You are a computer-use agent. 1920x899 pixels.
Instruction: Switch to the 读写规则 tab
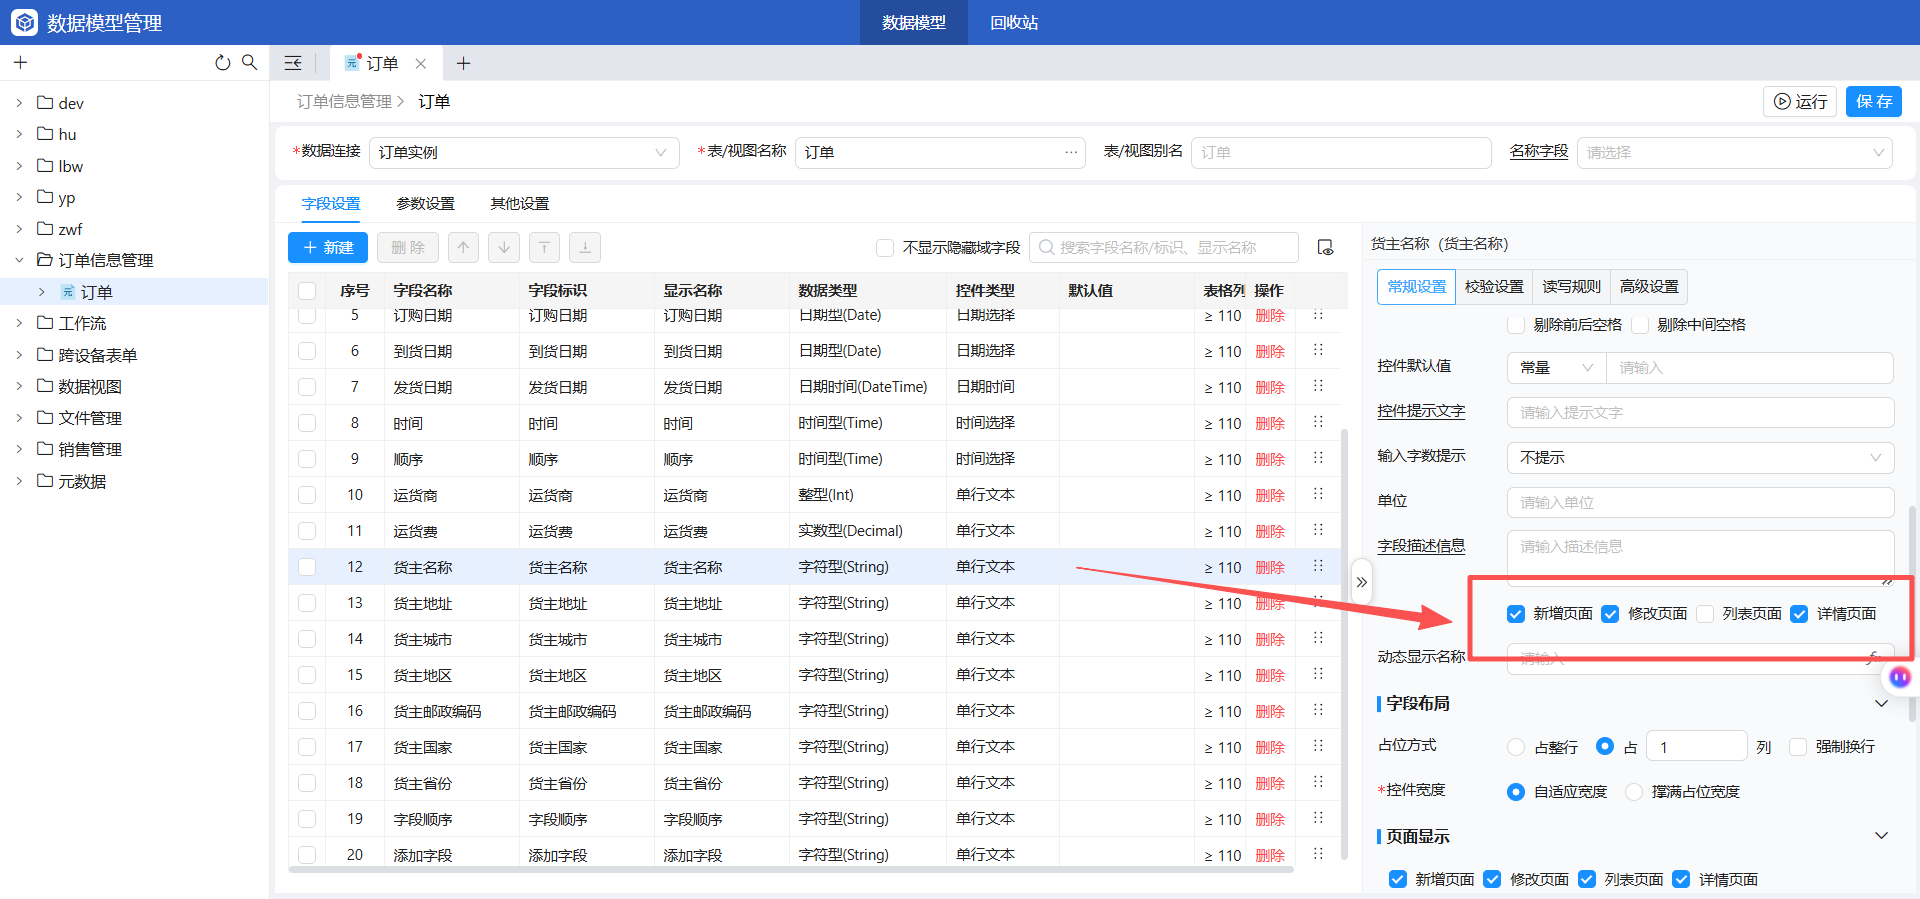[x=1571, y=287]
